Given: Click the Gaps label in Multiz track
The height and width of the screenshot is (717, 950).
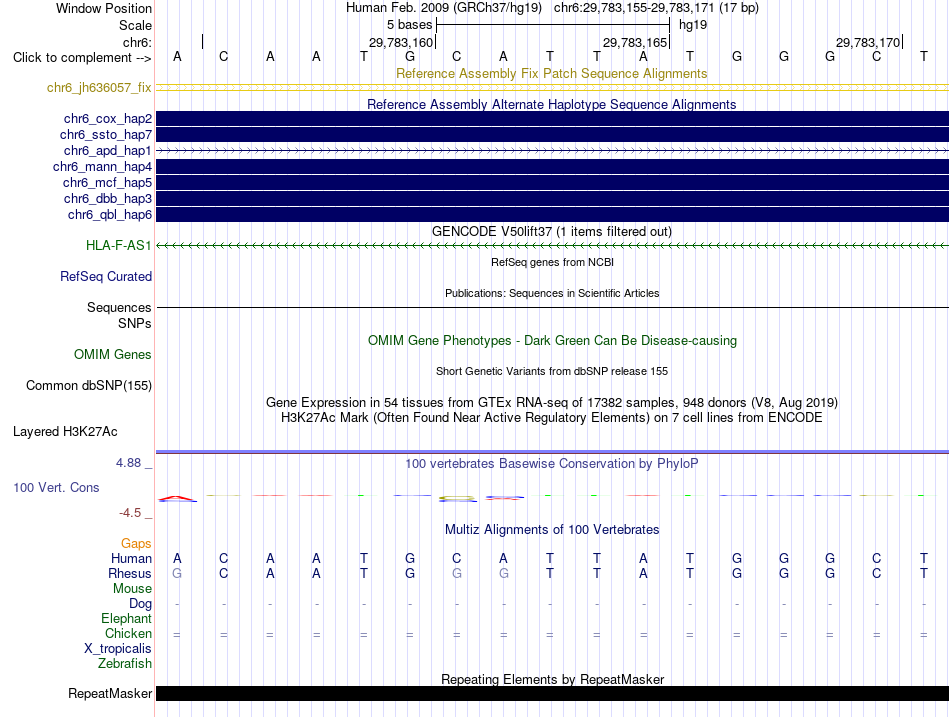Looking at the screenshot, I should coord(136,544).
